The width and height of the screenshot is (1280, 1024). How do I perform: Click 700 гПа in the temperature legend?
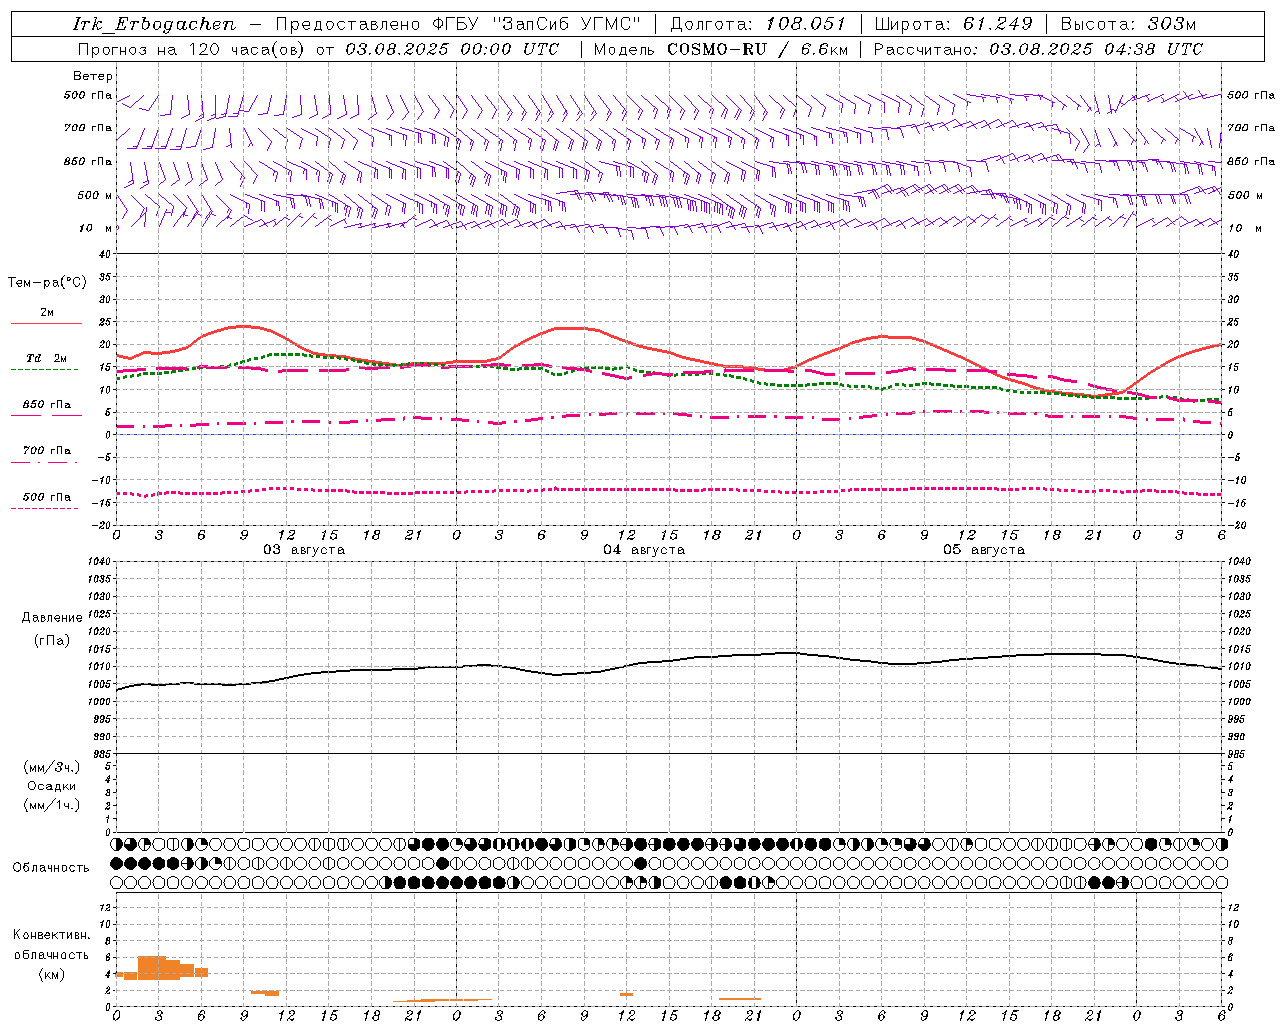tap(47, 450)
